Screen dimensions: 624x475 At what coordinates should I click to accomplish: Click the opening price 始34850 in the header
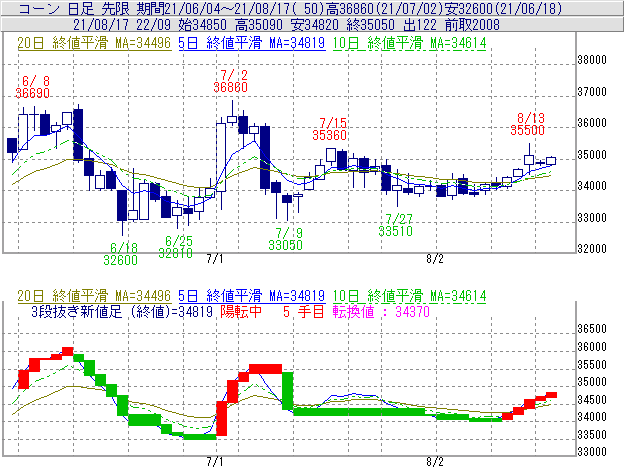(x=203, y=25)
